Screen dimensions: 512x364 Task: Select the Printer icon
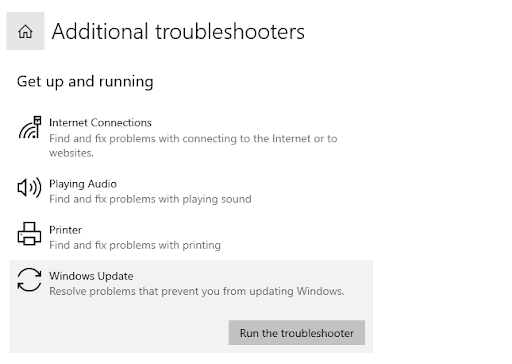click(x=29, y=234)
